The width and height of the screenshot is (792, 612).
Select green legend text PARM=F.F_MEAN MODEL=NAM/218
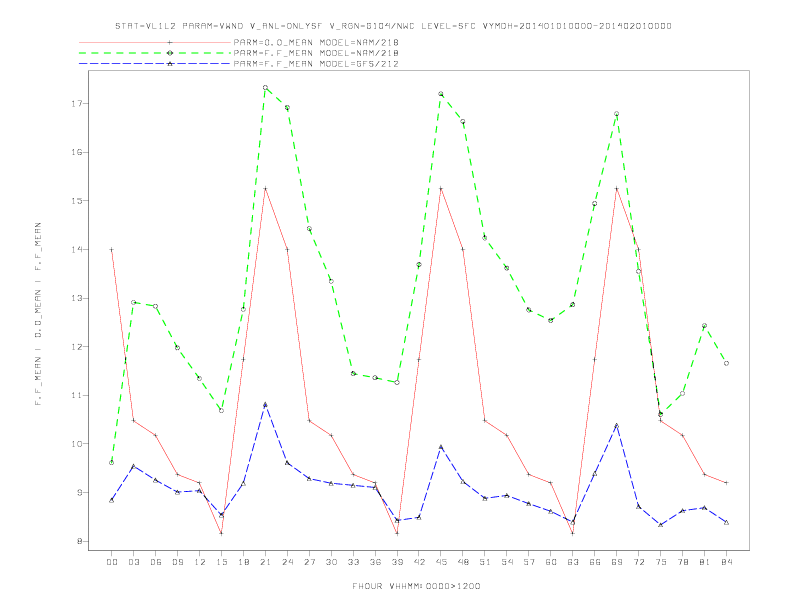pyautogui.click(x=316, y=53)
